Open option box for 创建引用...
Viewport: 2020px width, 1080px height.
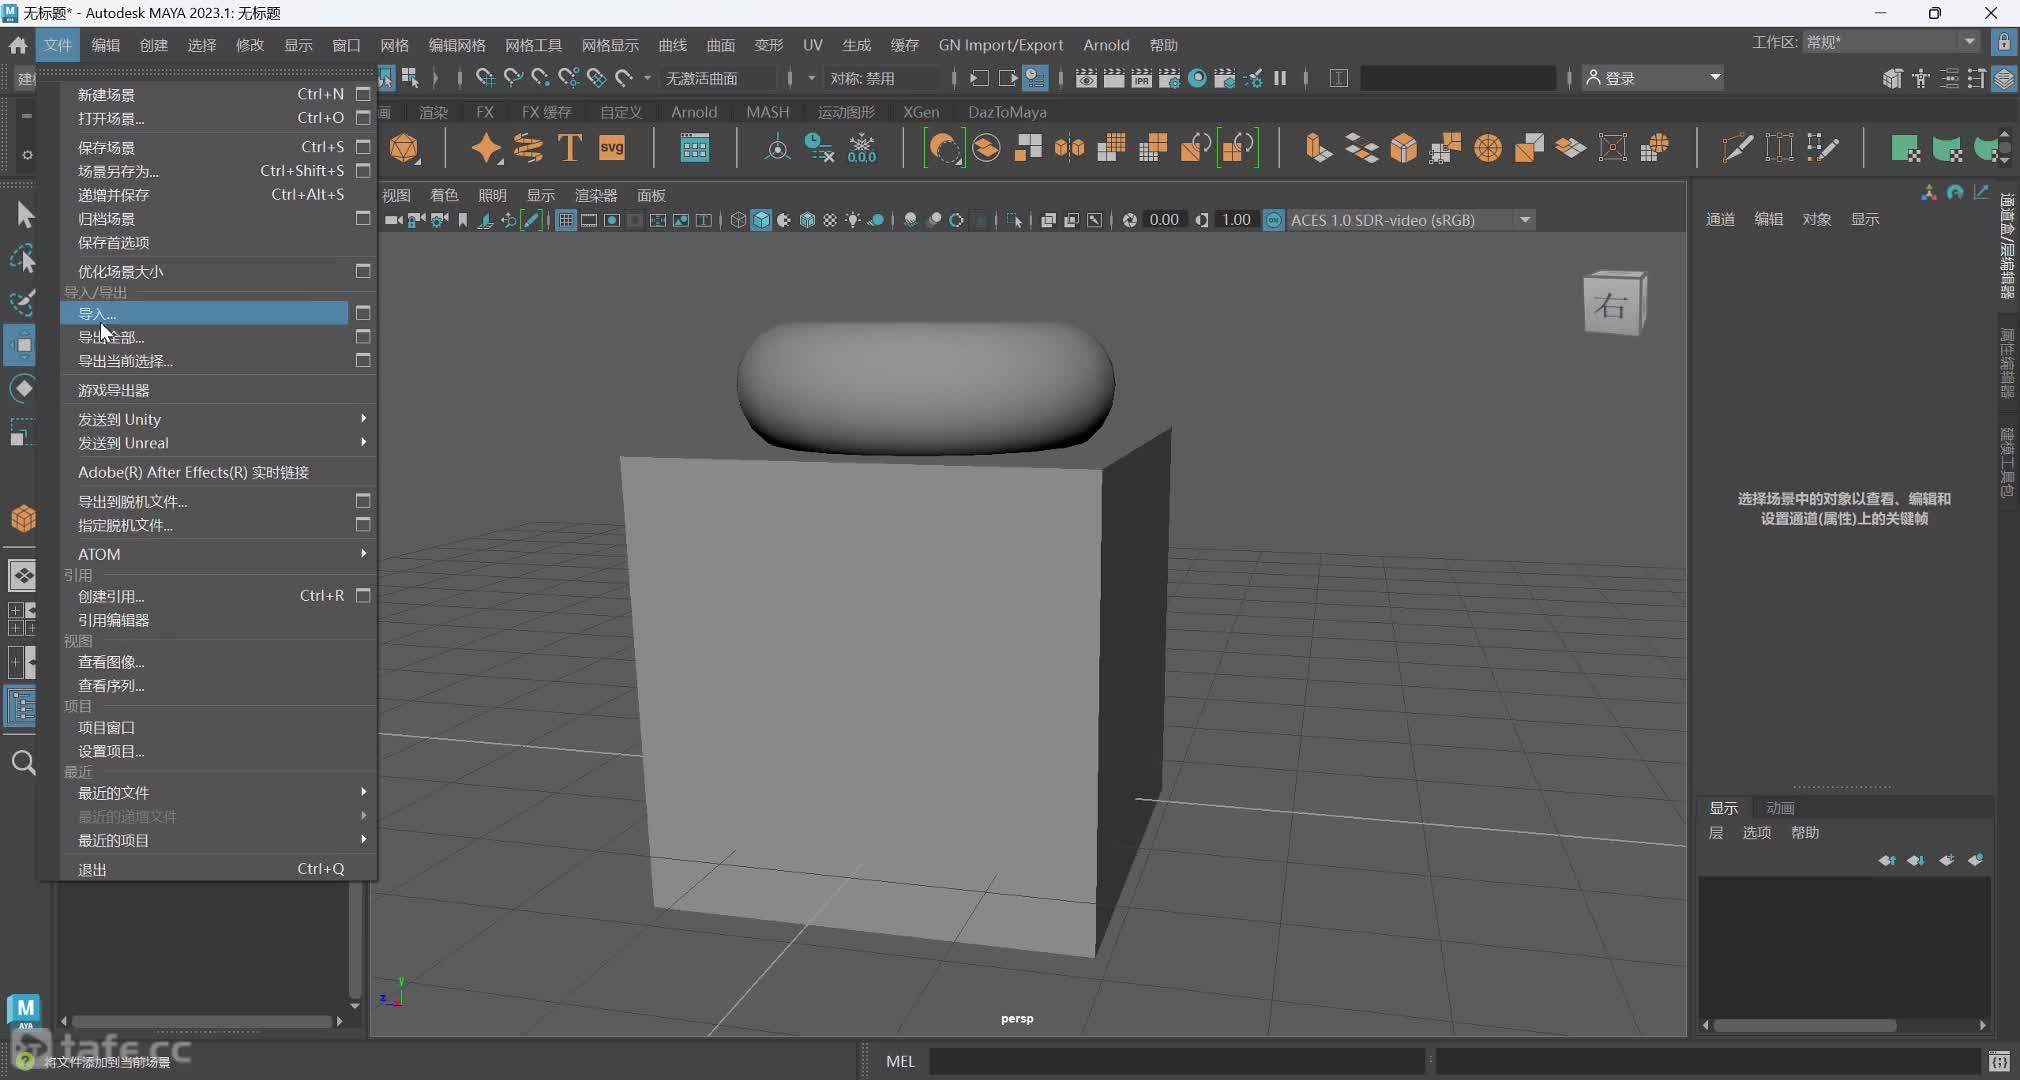coord(363,595)
